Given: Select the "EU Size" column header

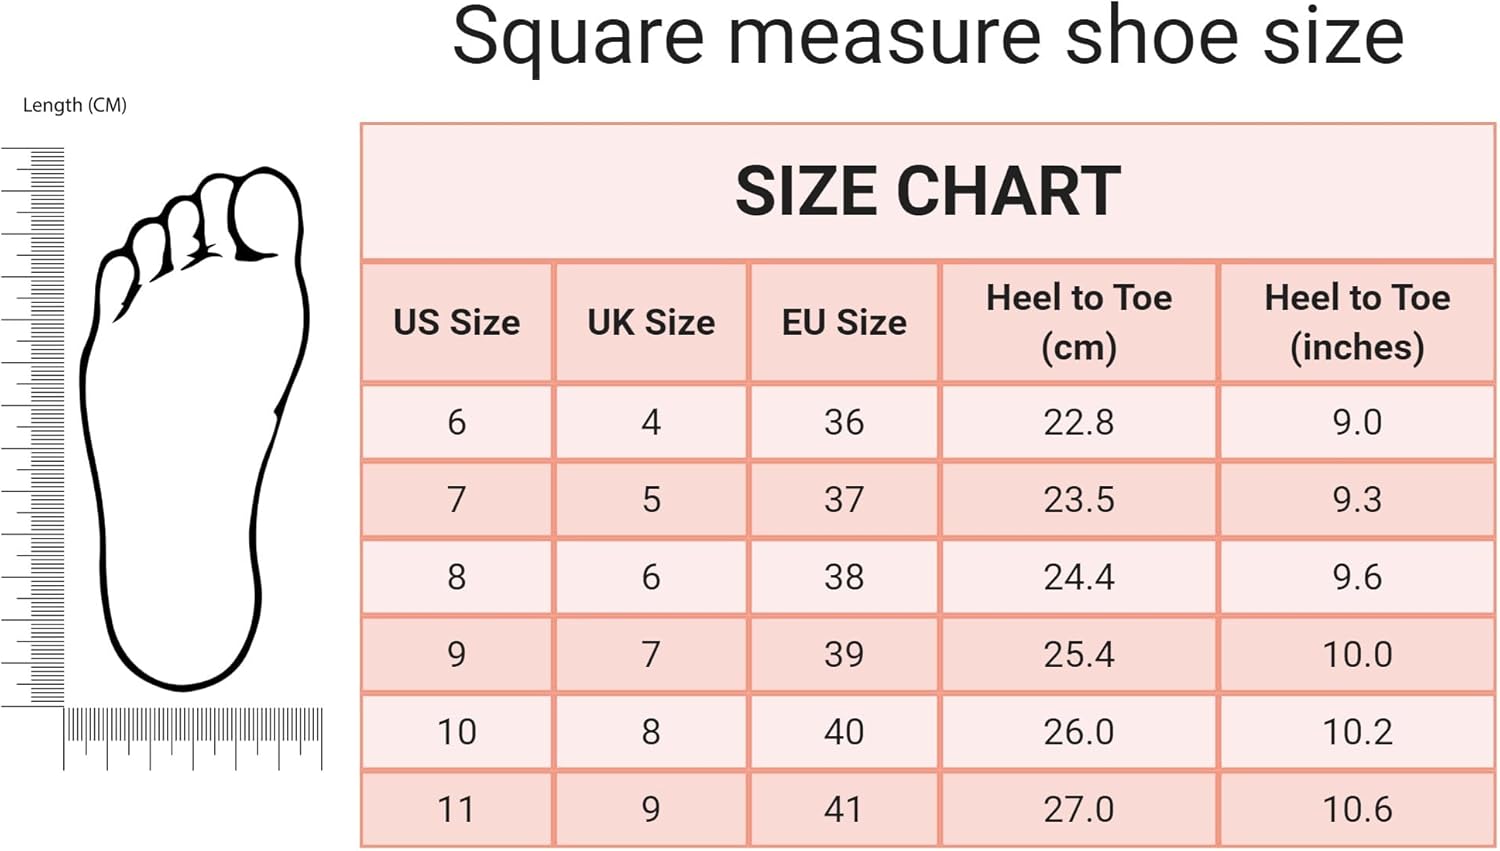Looking at the screenshot, I should 844,322.
